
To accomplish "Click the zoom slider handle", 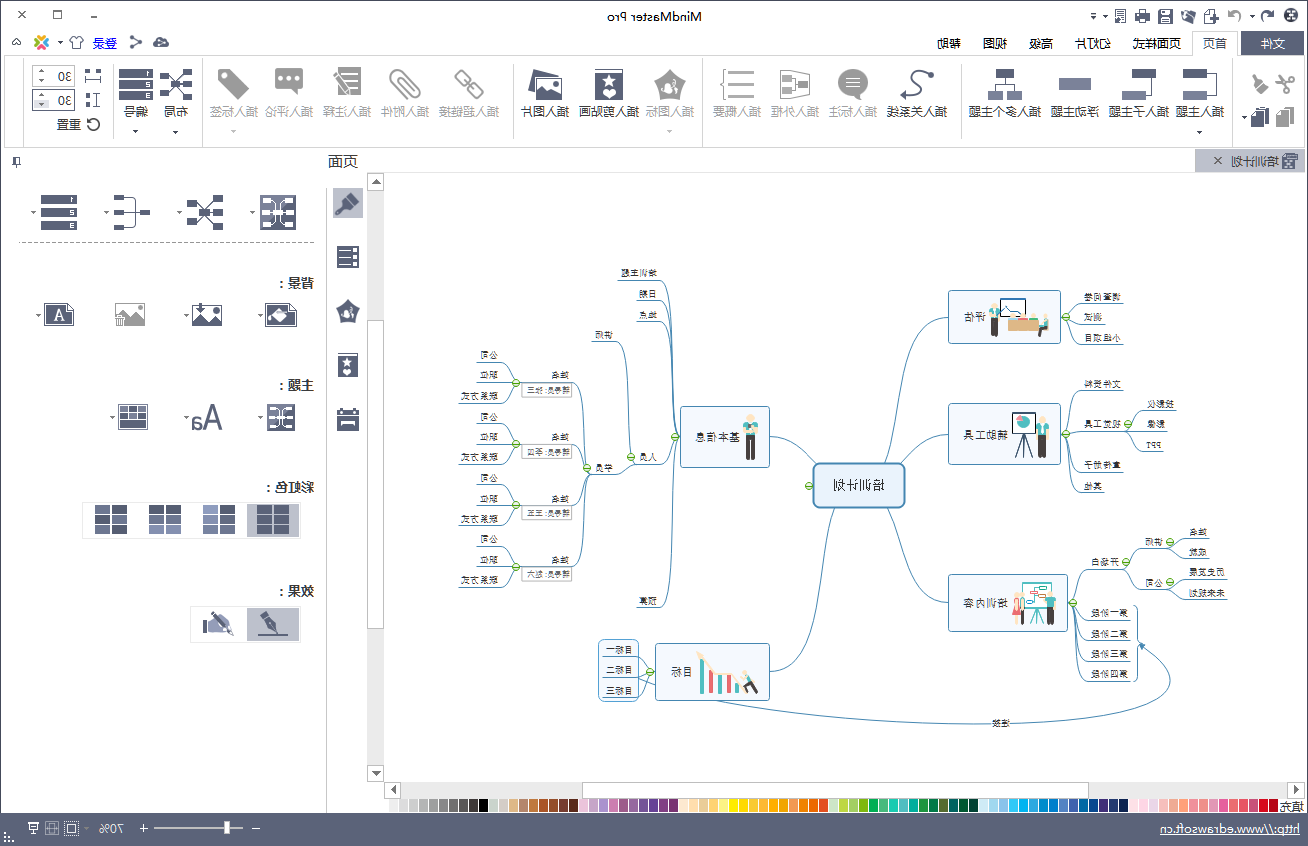I will 229,828.
